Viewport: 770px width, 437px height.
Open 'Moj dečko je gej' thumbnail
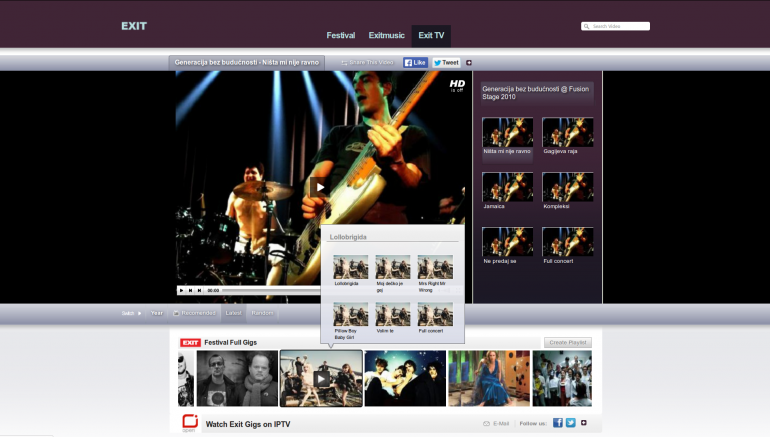(393, 267)
